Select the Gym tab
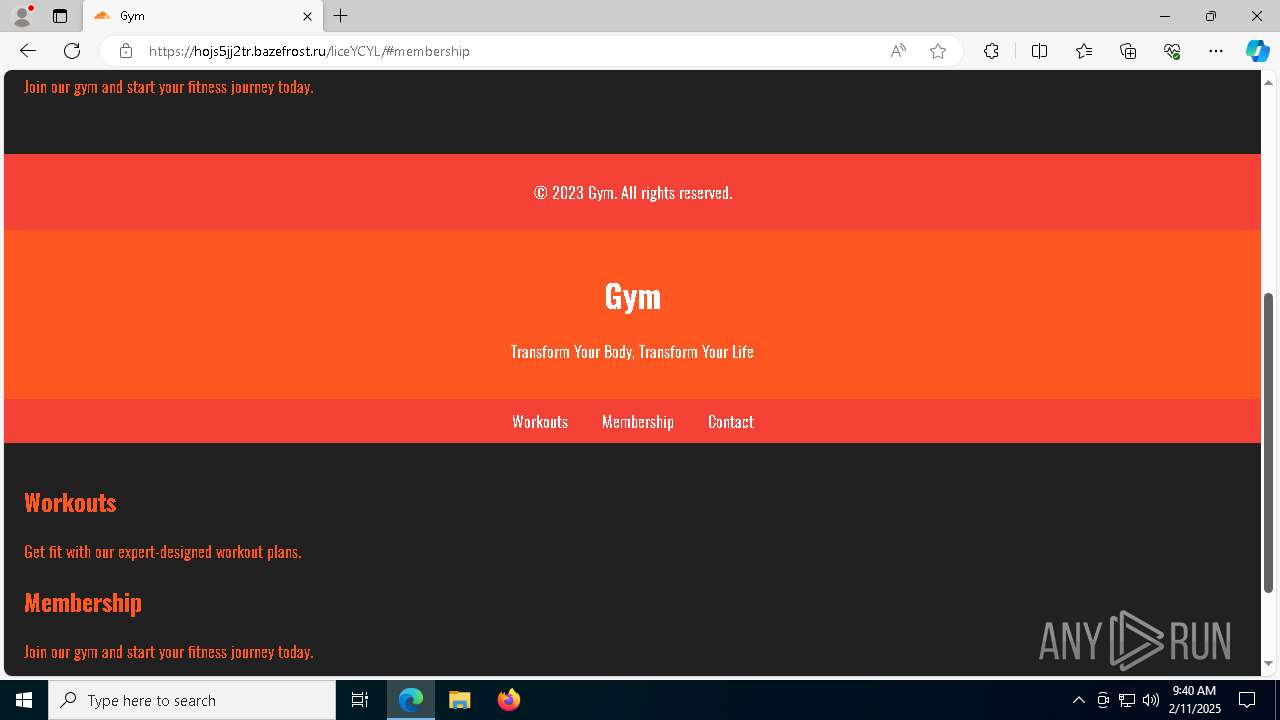 203,16
